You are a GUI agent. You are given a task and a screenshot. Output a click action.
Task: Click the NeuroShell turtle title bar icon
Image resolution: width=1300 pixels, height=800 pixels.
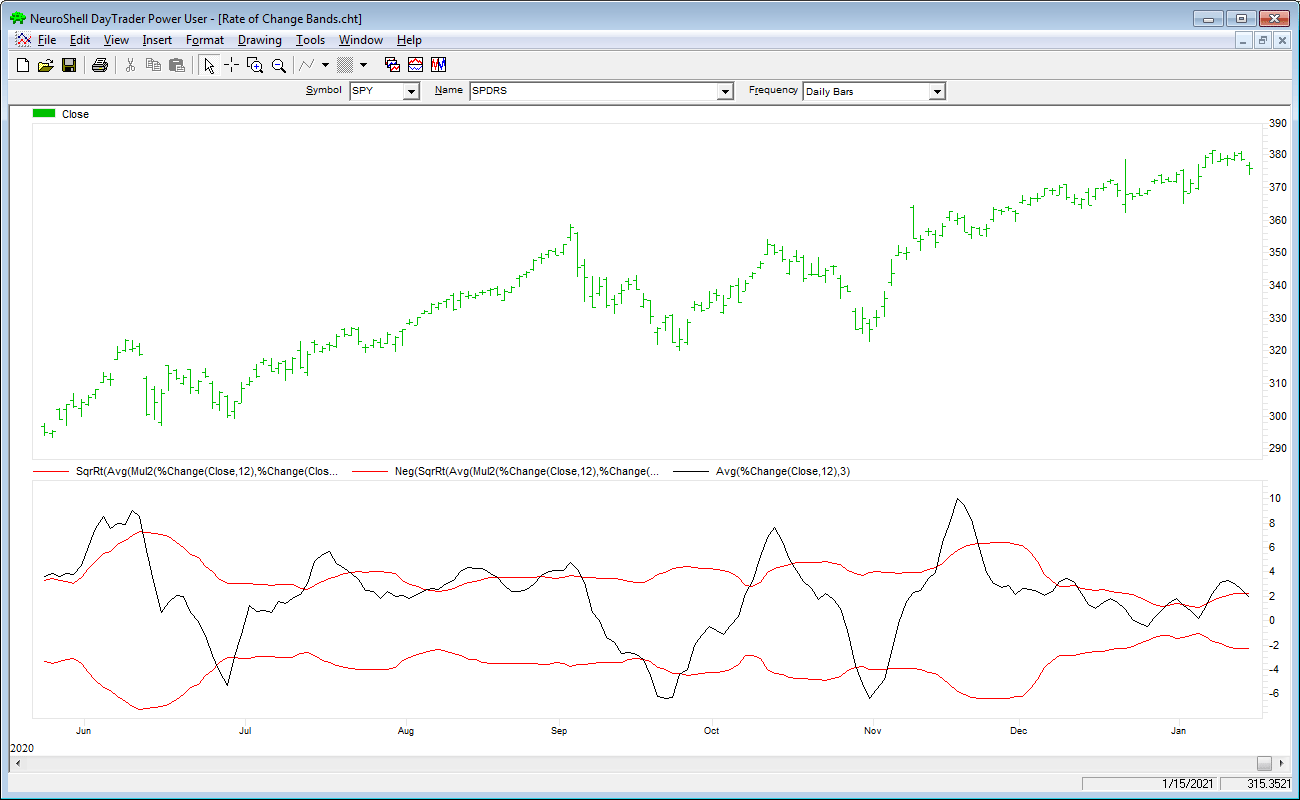point(17,19)
